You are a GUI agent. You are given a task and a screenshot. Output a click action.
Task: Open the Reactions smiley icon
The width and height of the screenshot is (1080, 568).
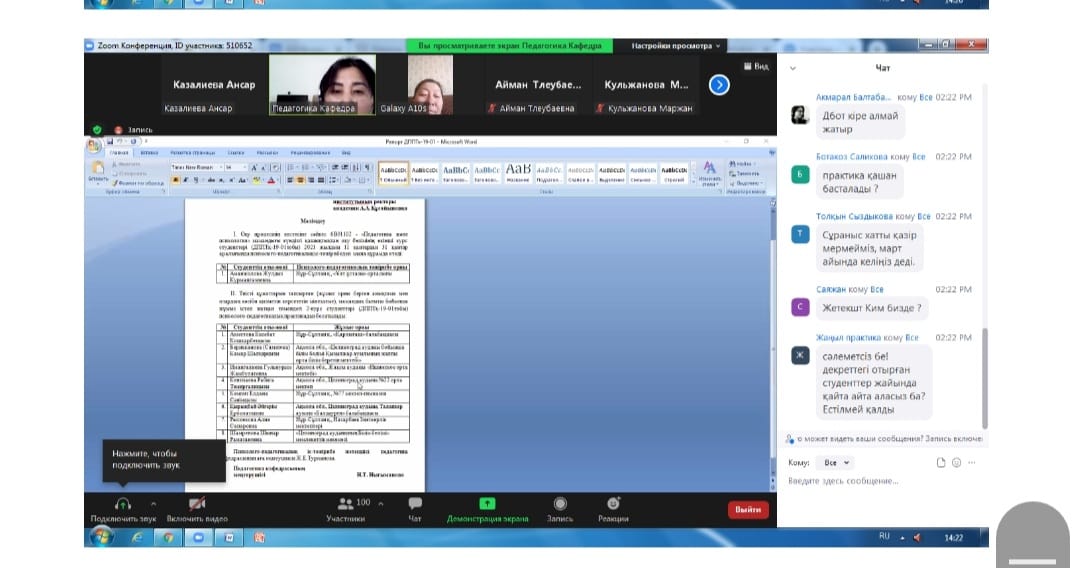pyautogui.click(x=613, y=503)
